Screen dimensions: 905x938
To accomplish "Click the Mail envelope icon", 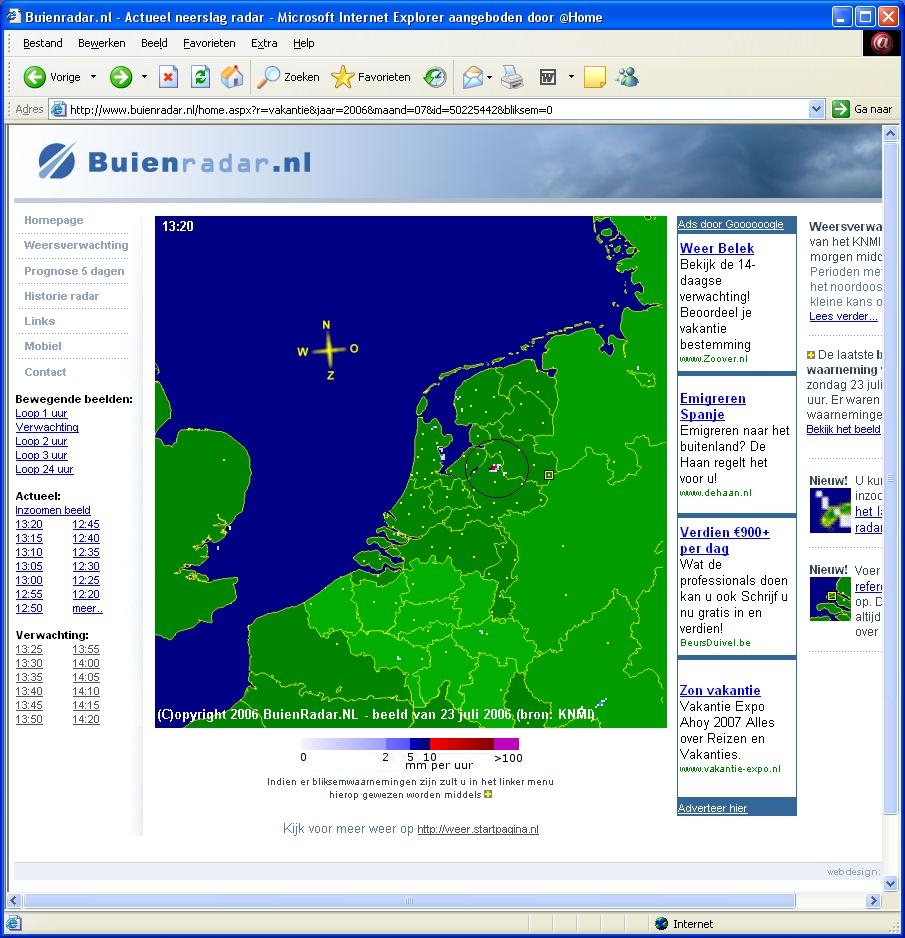I will click(473, 77).
